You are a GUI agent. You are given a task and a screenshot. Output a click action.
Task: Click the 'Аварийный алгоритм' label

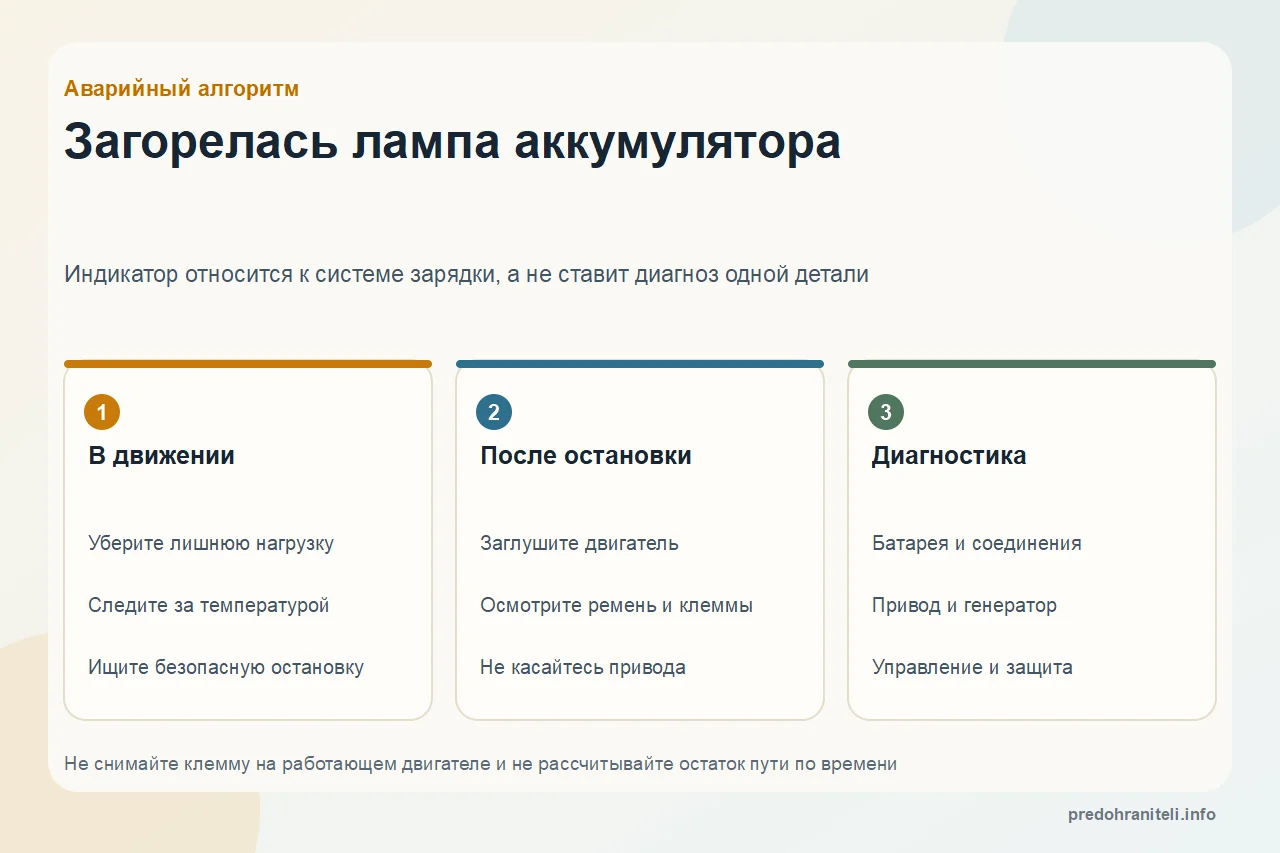pyautogui.click(x=181, y=89)
